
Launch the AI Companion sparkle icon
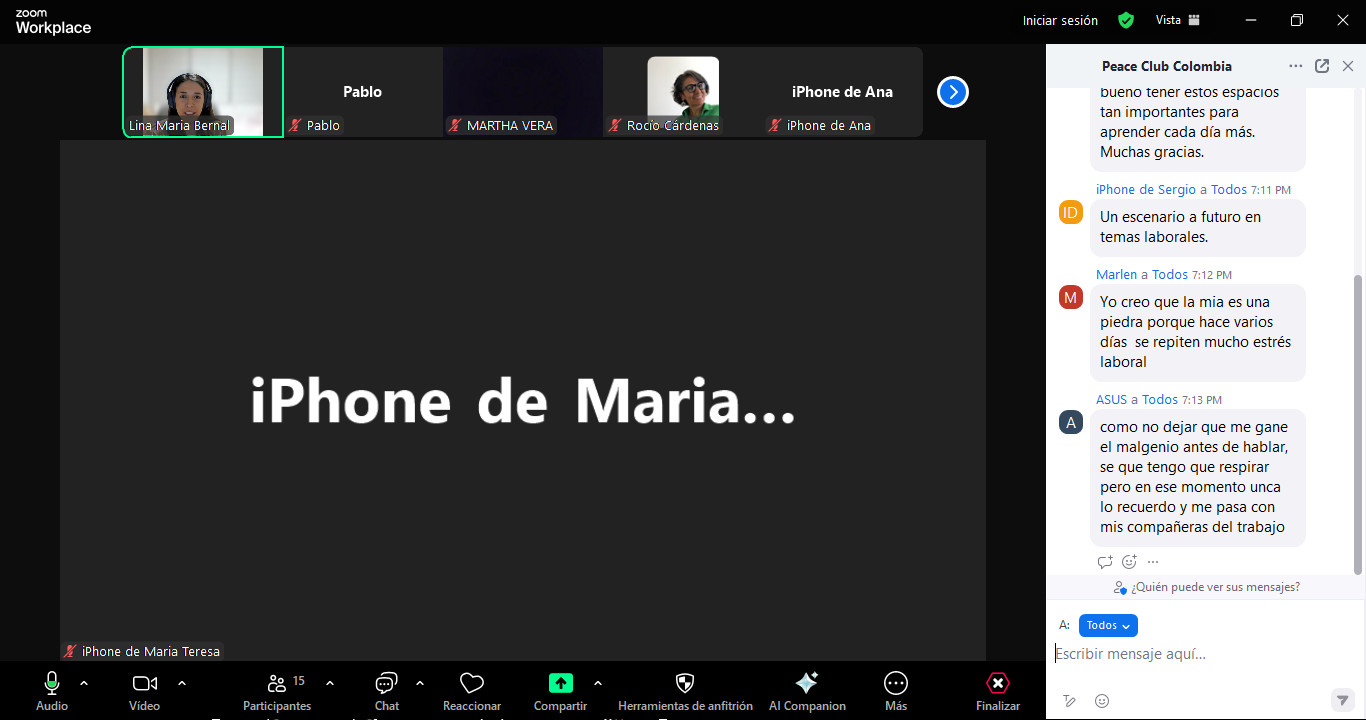(806, 683)
